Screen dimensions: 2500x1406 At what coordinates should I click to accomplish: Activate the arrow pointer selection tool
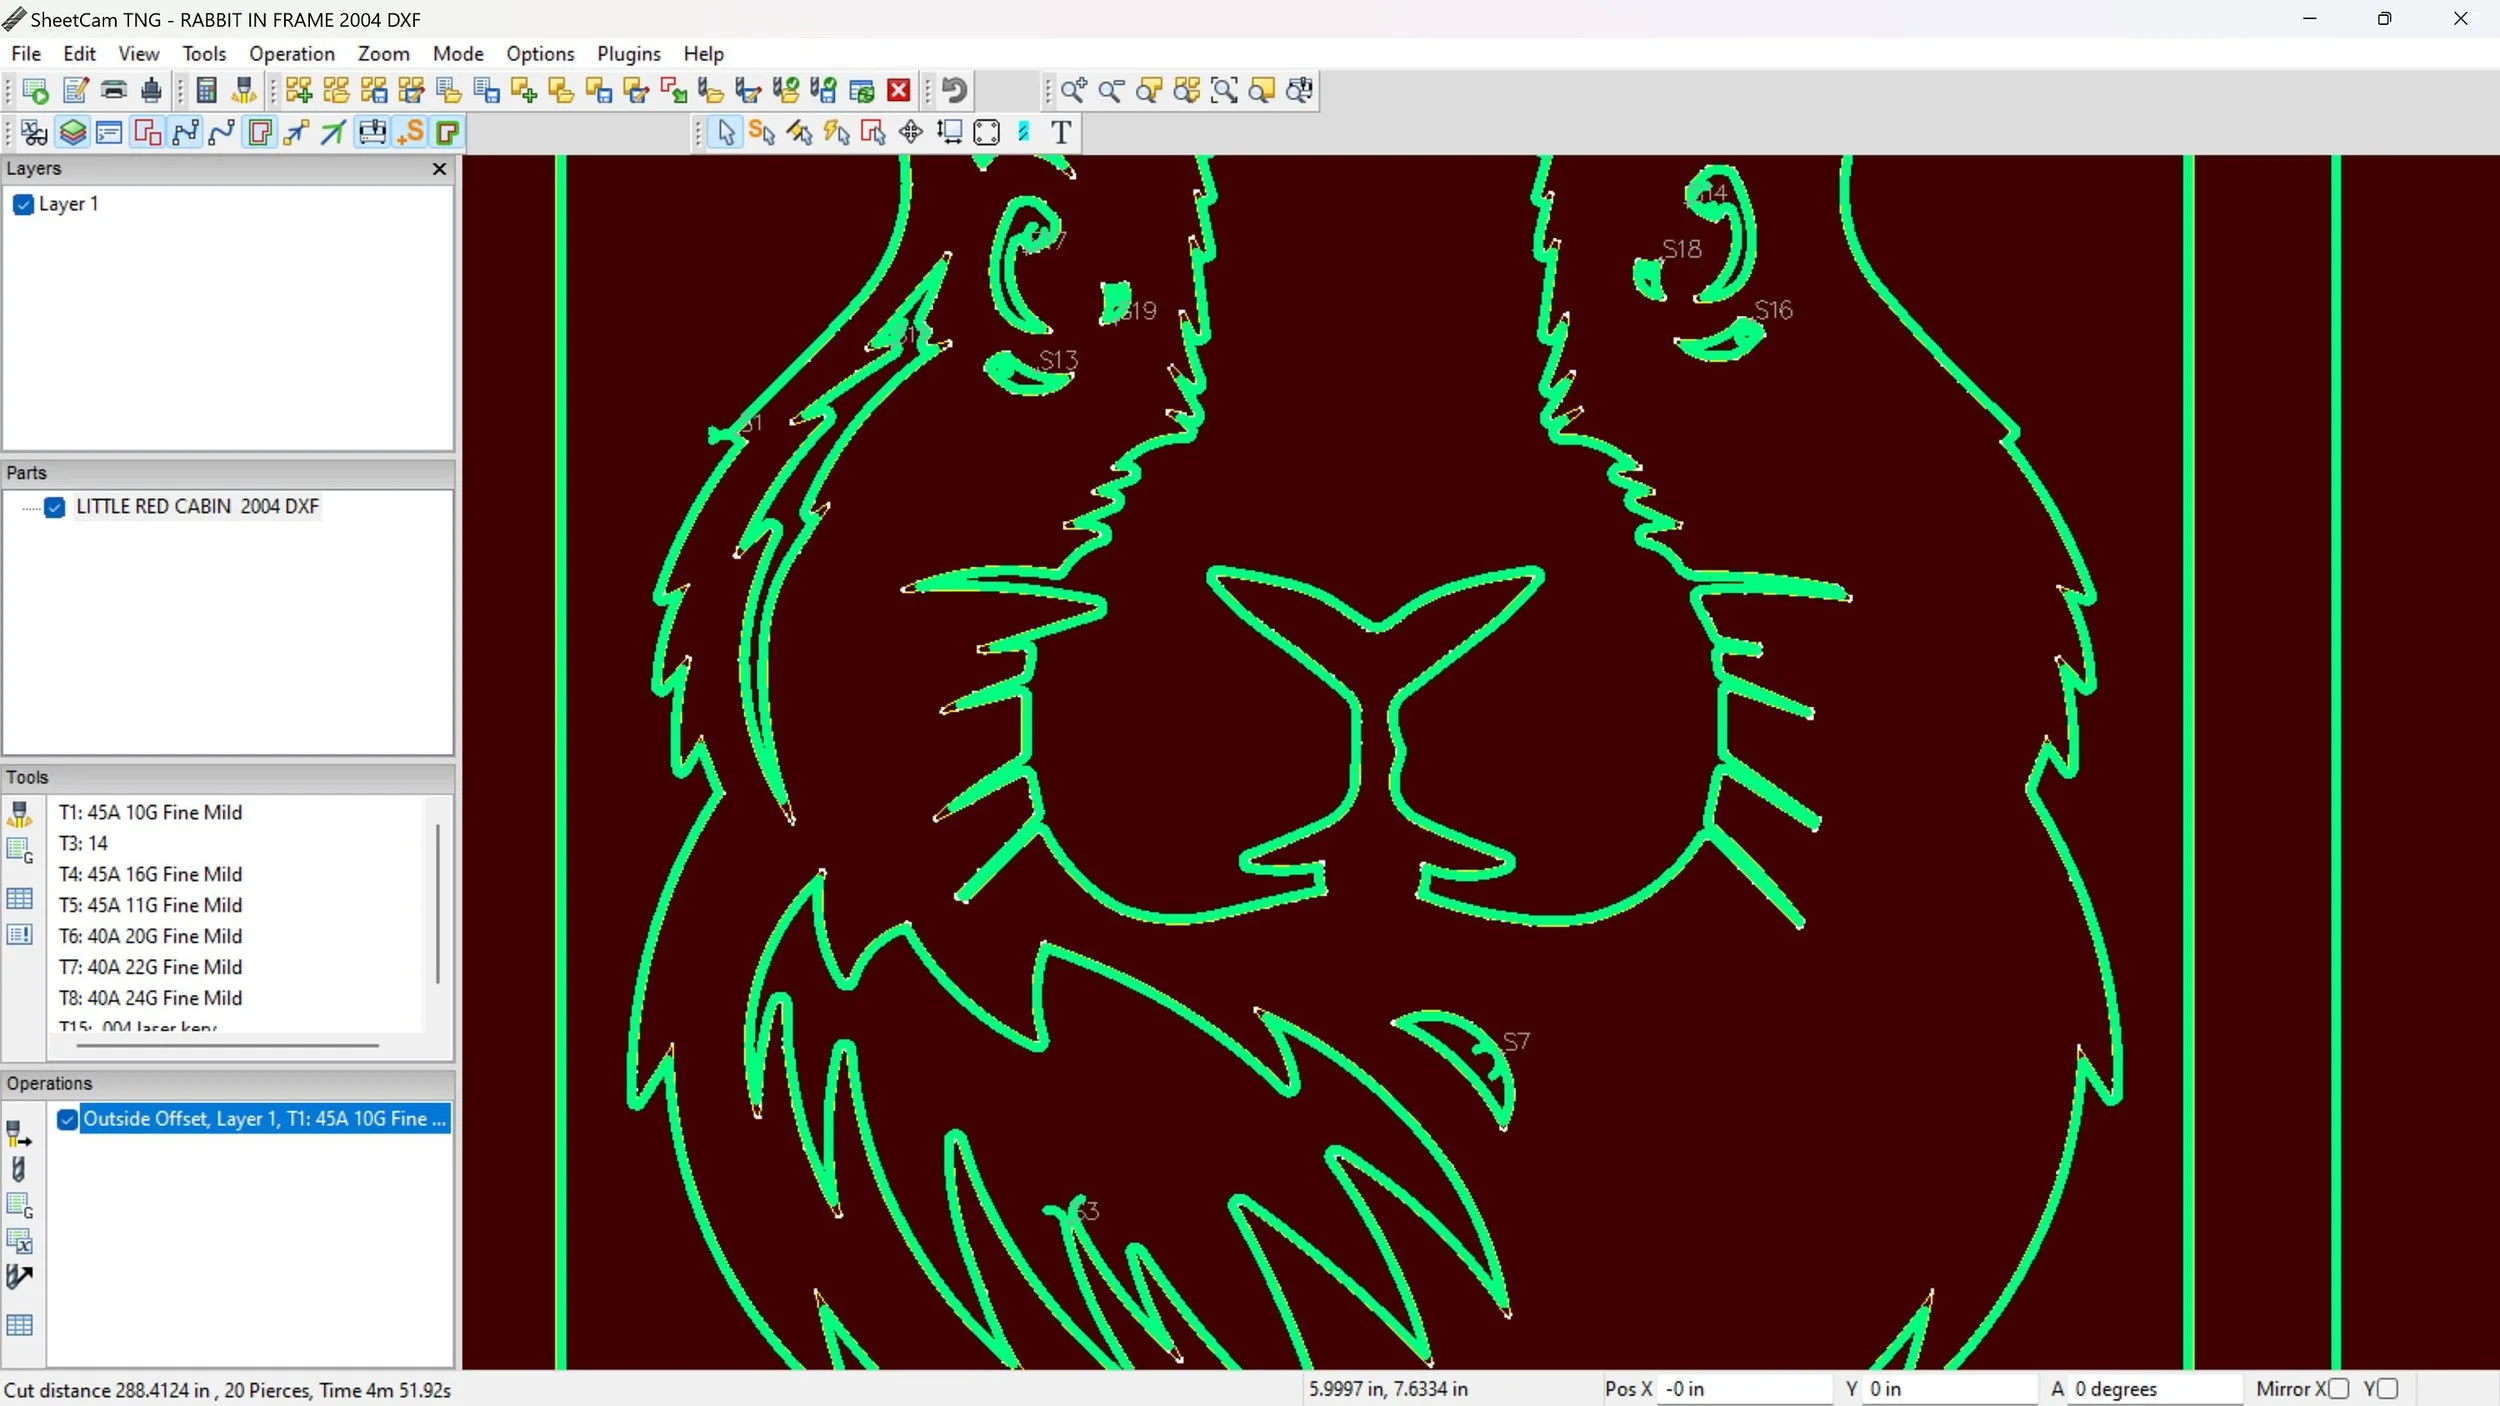(x=726, y=132)
